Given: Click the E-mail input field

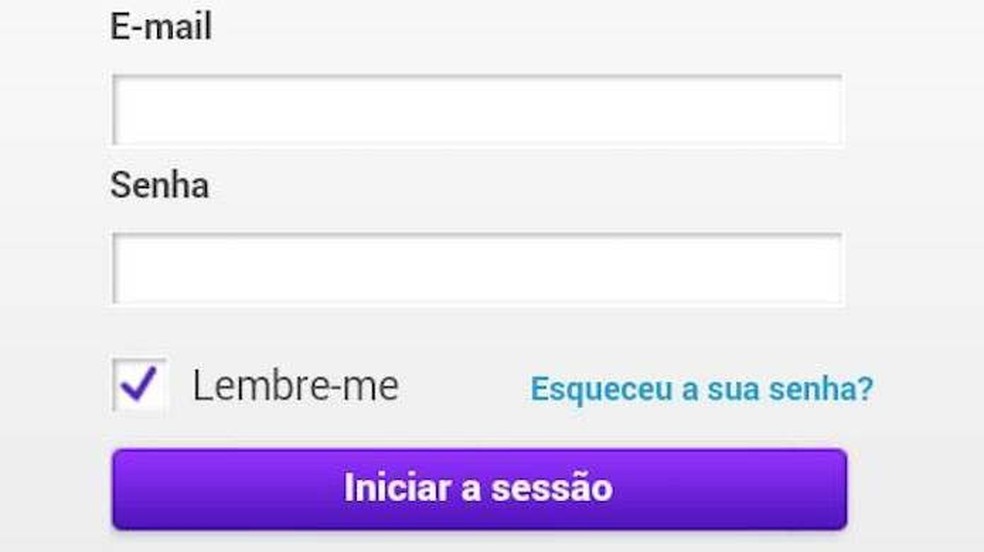Looking at the screenshot, I should pos(477,110).
